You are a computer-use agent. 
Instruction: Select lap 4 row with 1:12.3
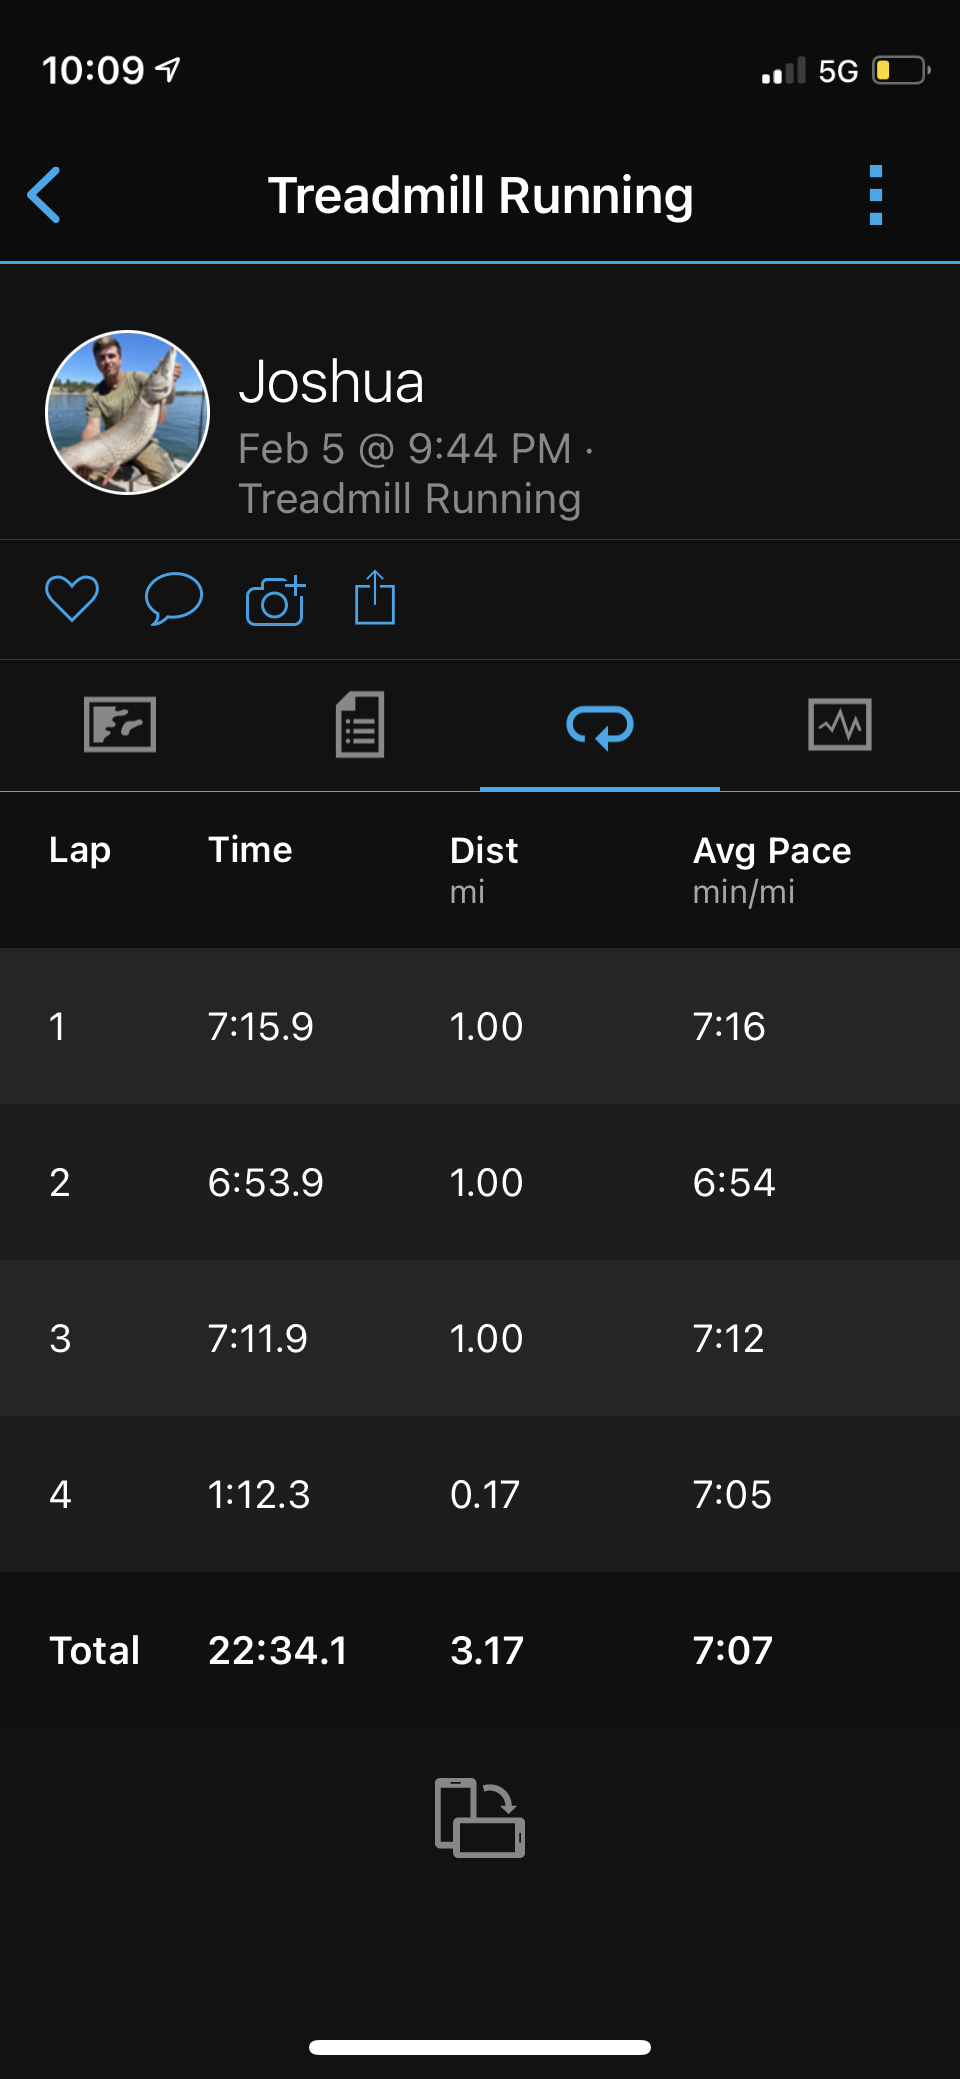(480, 1494)
